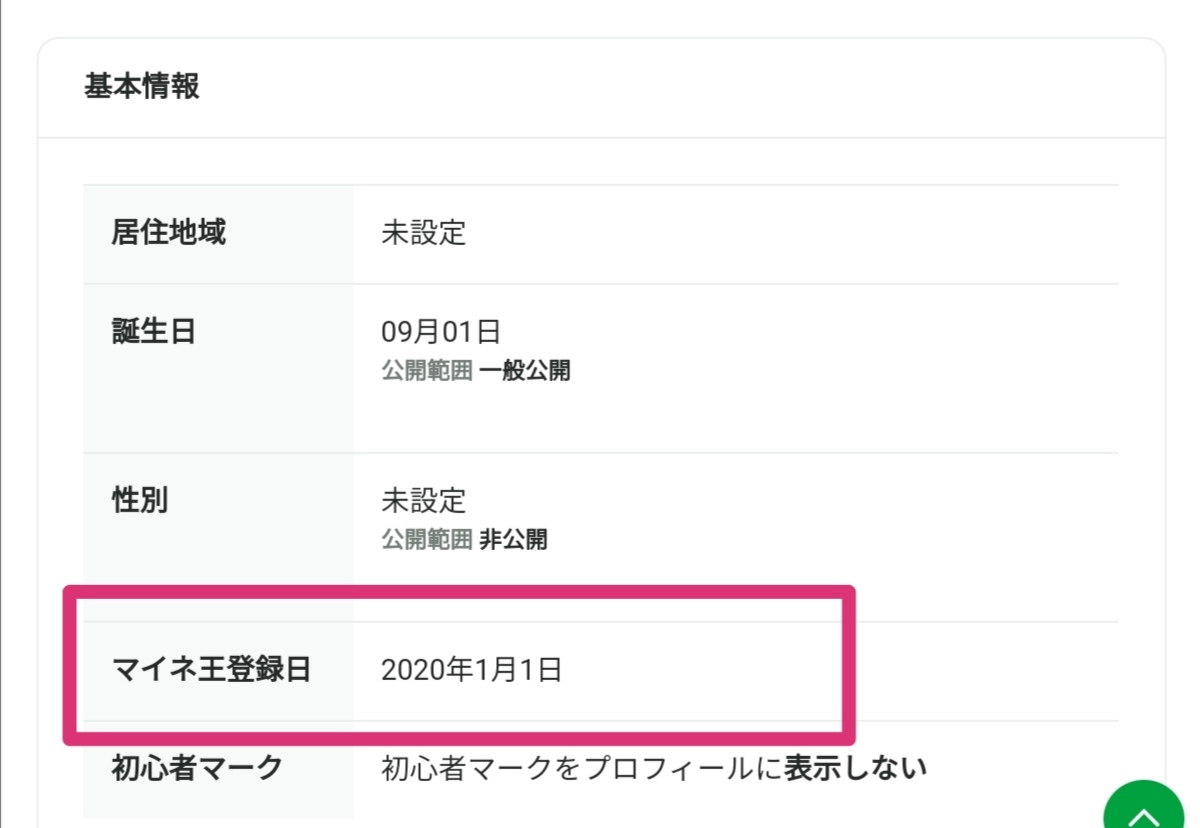The image size is (1200, 828).
Task: Open the 非公開 visibility setting
Action: click(513, 541)
